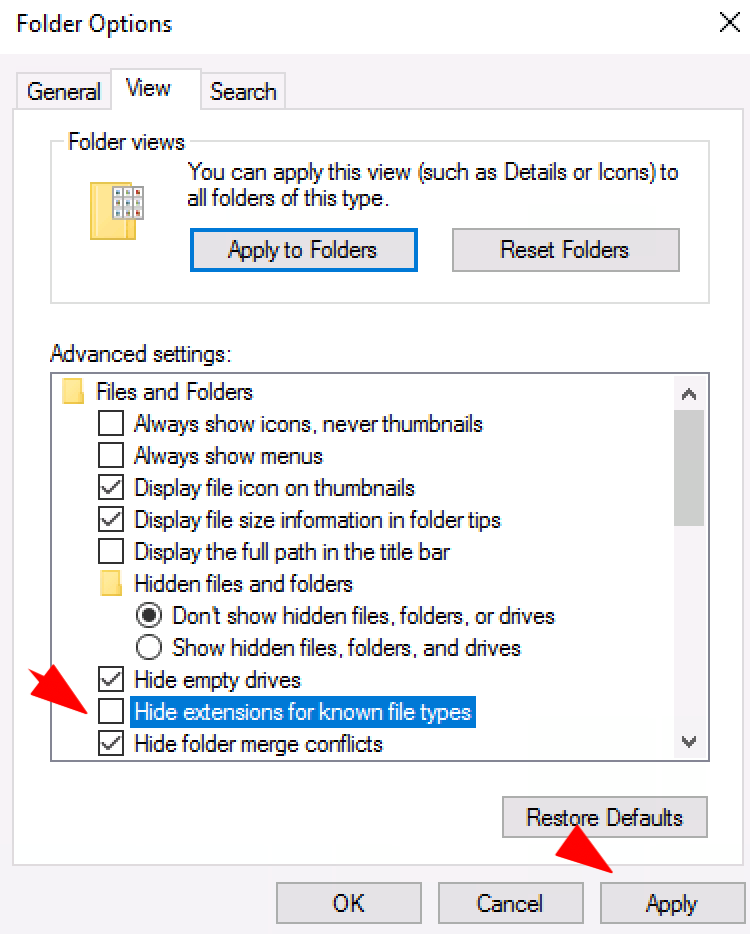Open the Search tab
Viewport: 750px width, 934px height.
(243, 92)
